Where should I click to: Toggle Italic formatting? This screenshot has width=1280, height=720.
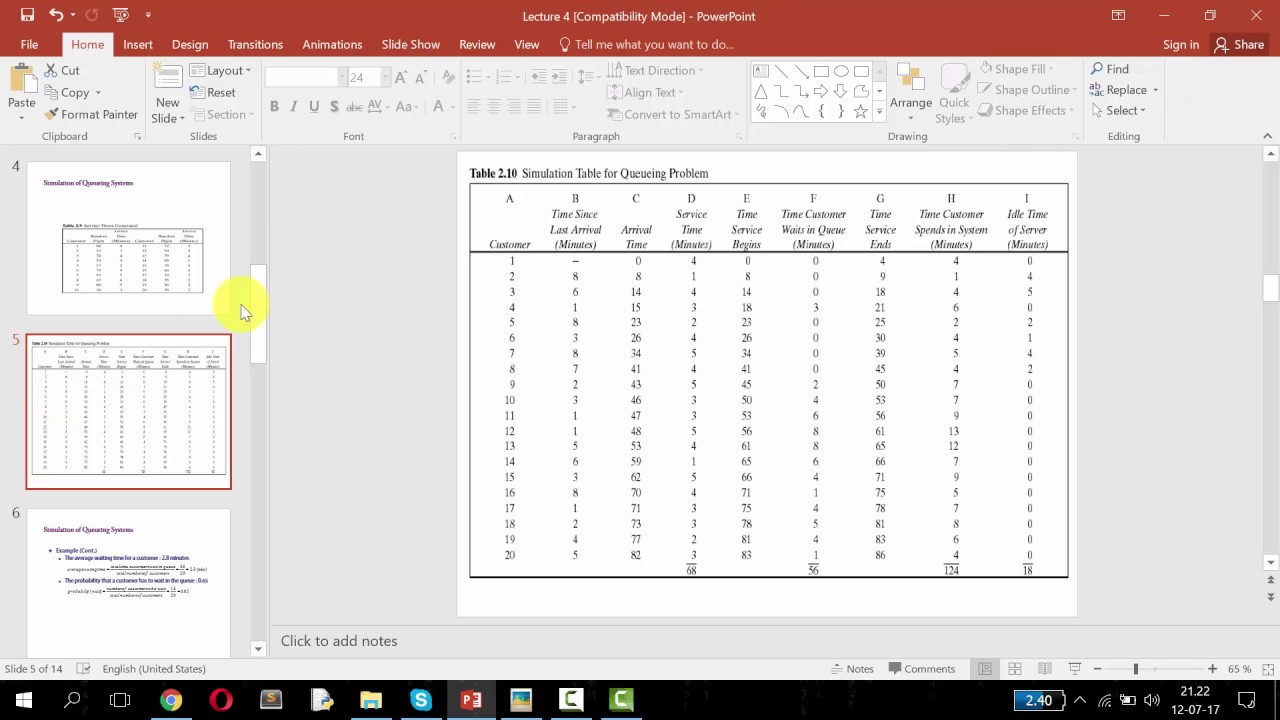pos(294,106)
